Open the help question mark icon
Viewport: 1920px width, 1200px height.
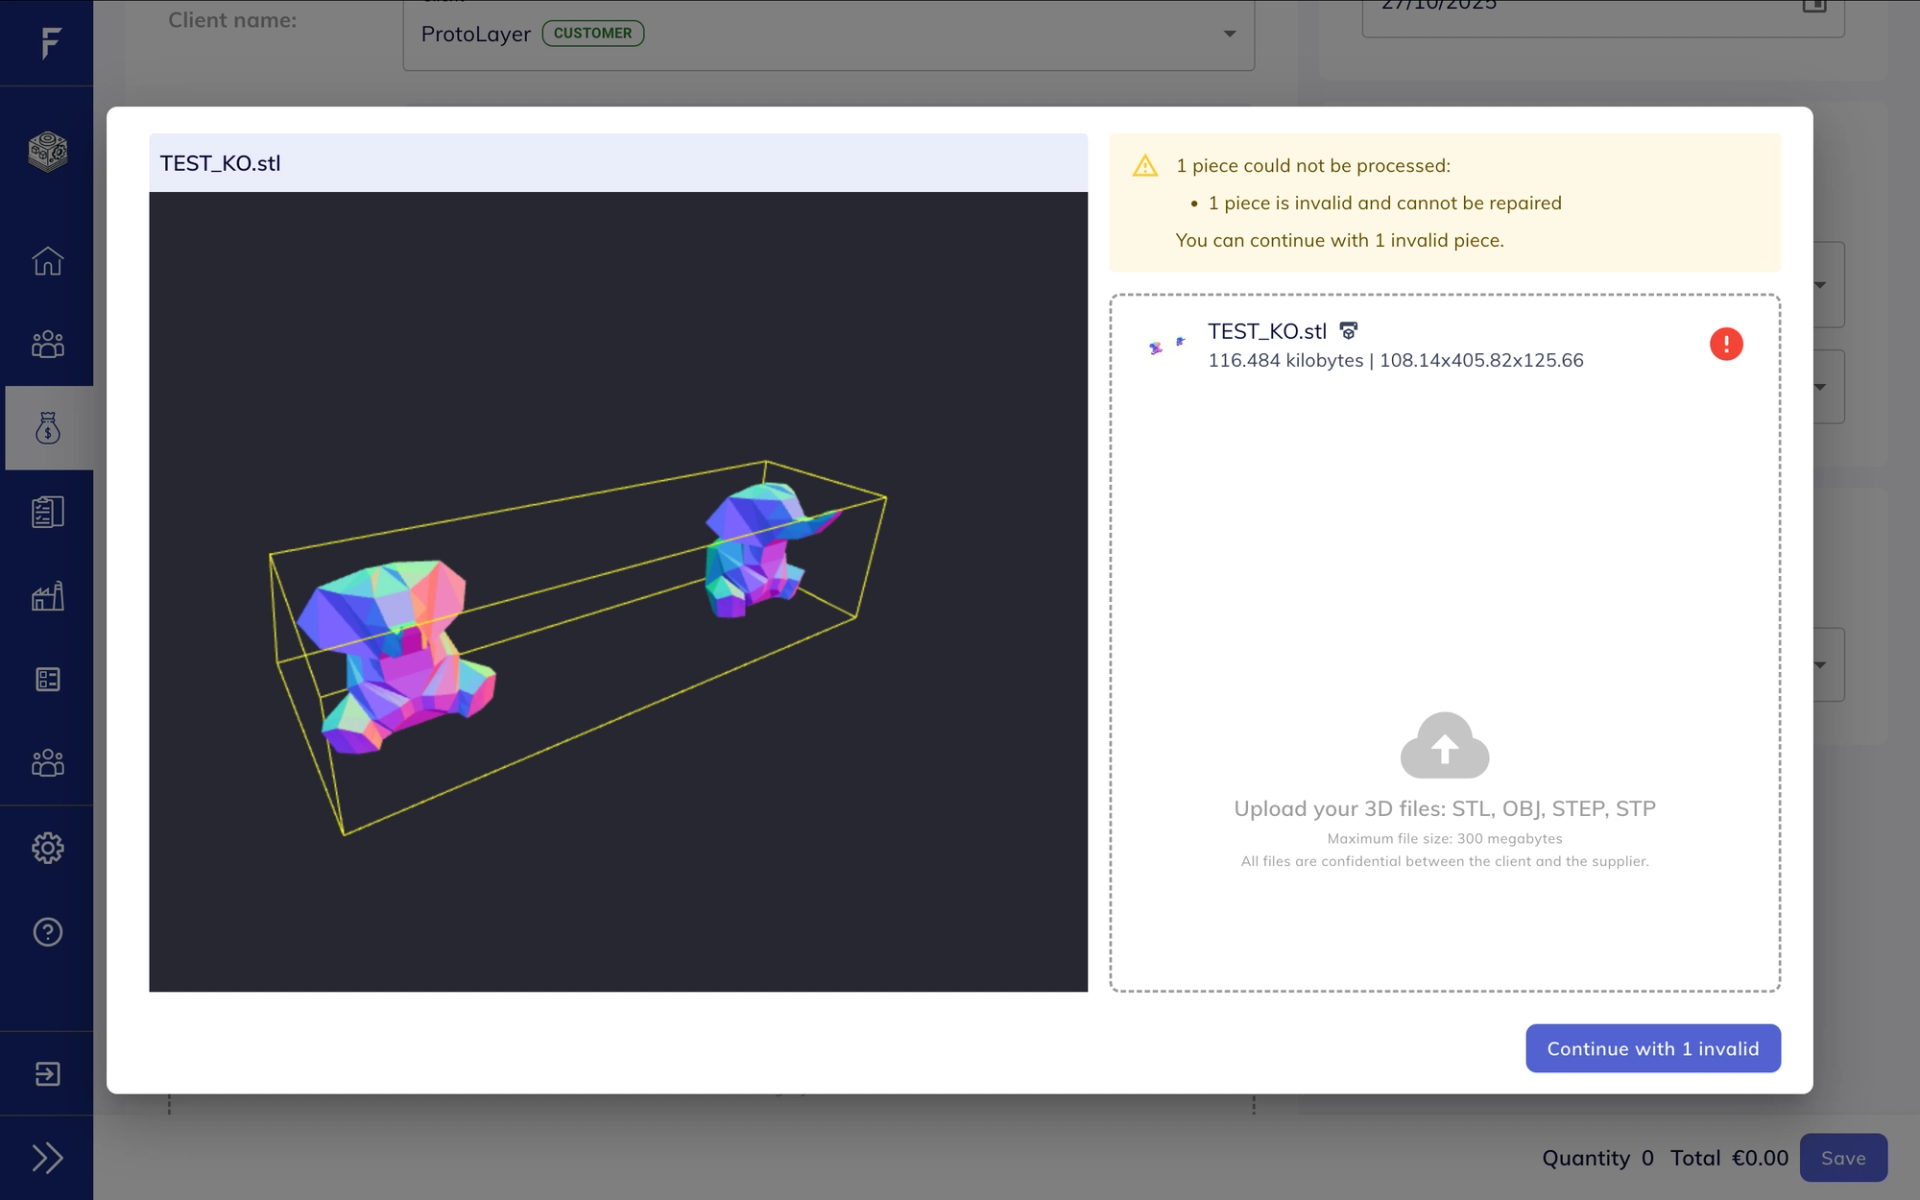click(47, 932)
